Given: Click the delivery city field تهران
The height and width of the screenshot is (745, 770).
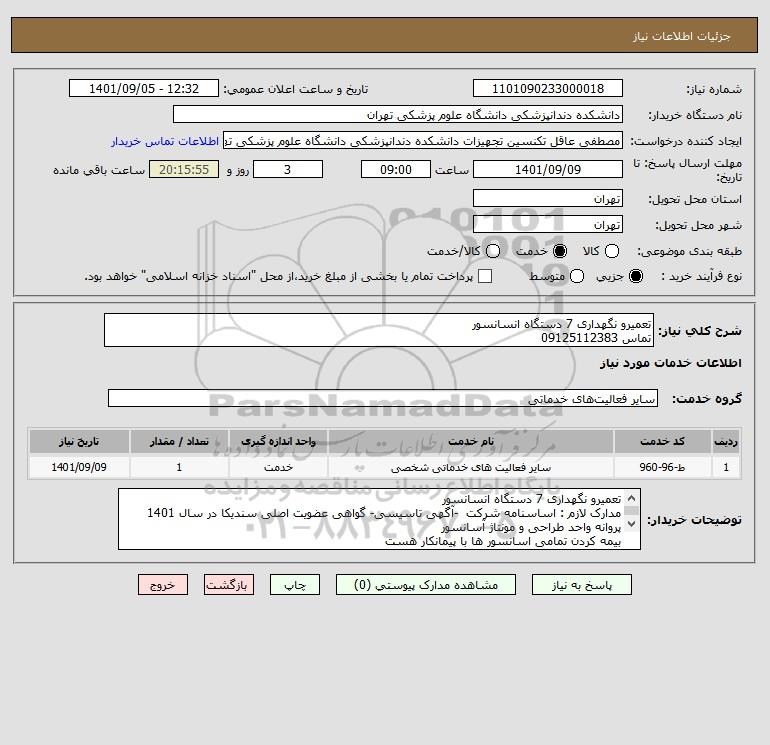Looking at the screenshot, I should click(x=548, y=224).
